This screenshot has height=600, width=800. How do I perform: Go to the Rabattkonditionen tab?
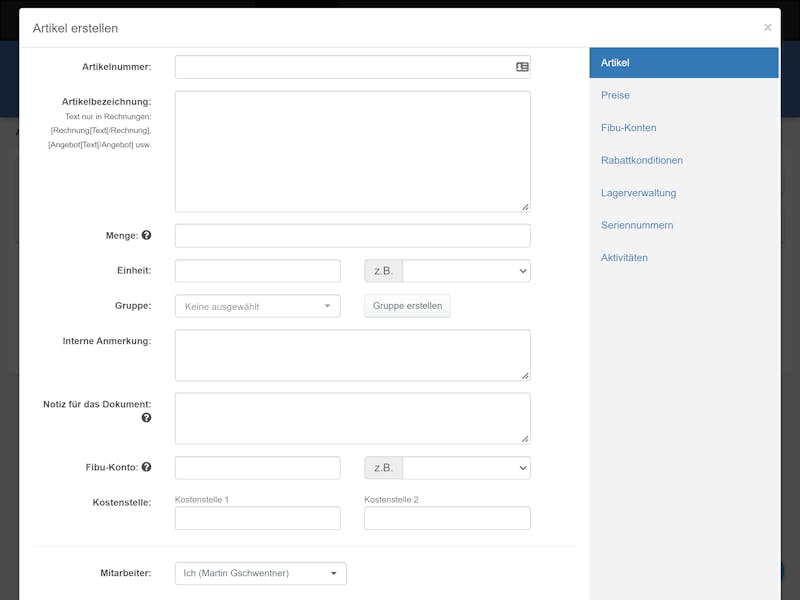coord(642,160)
